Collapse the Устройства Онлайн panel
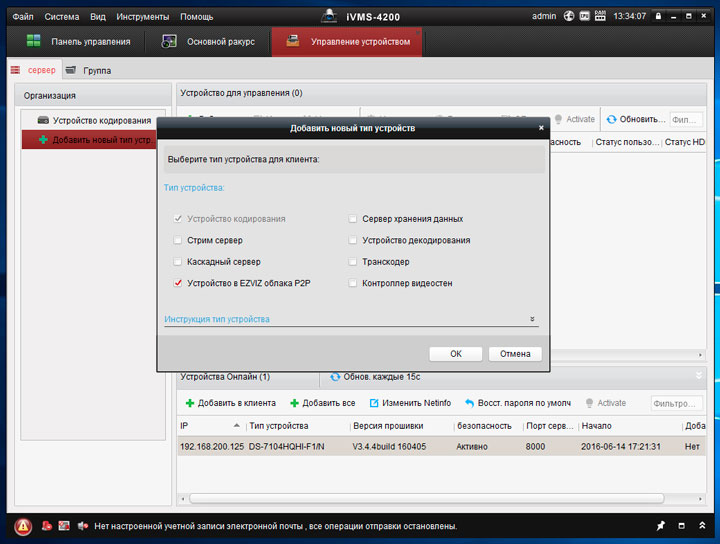The width and height of the screenshot is (720, 544). [x=699, y=376]
